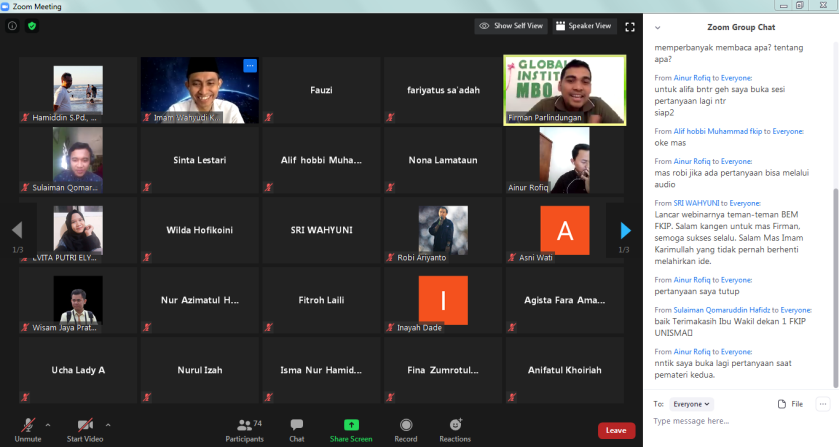Unmute the microphone
Image resolution: width=839 pixels, height=447 pixels.
click(28, 429)
